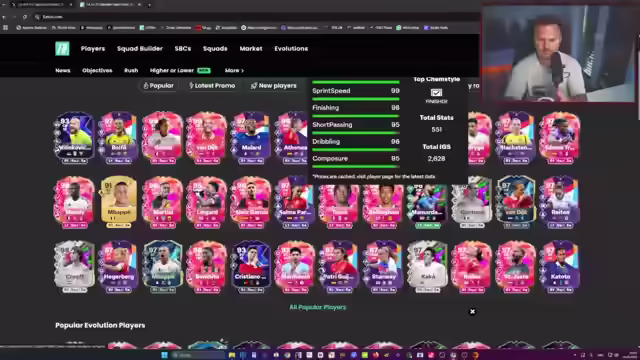640x360 pixels.
Task: Open the Kaká icon card
Action: [427, 267]
